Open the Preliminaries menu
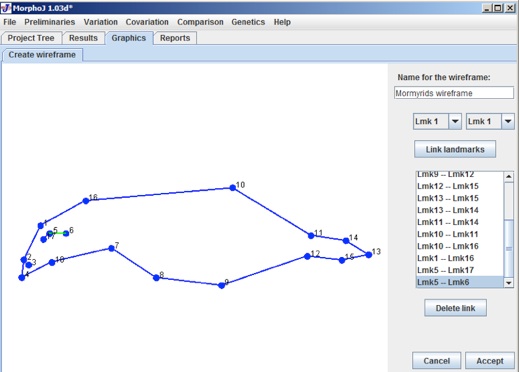Screen dimensions: 519x372 pos(49,22)
